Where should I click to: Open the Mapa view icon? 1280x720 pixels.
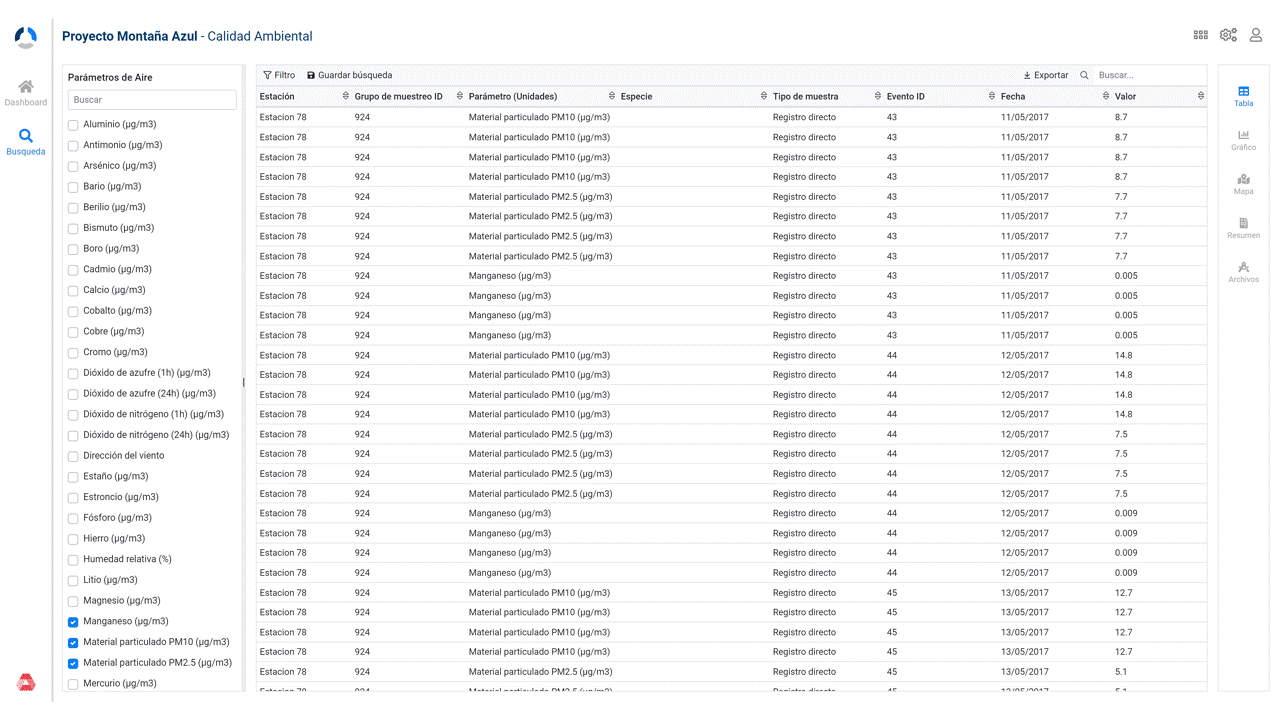(1243, 180)
